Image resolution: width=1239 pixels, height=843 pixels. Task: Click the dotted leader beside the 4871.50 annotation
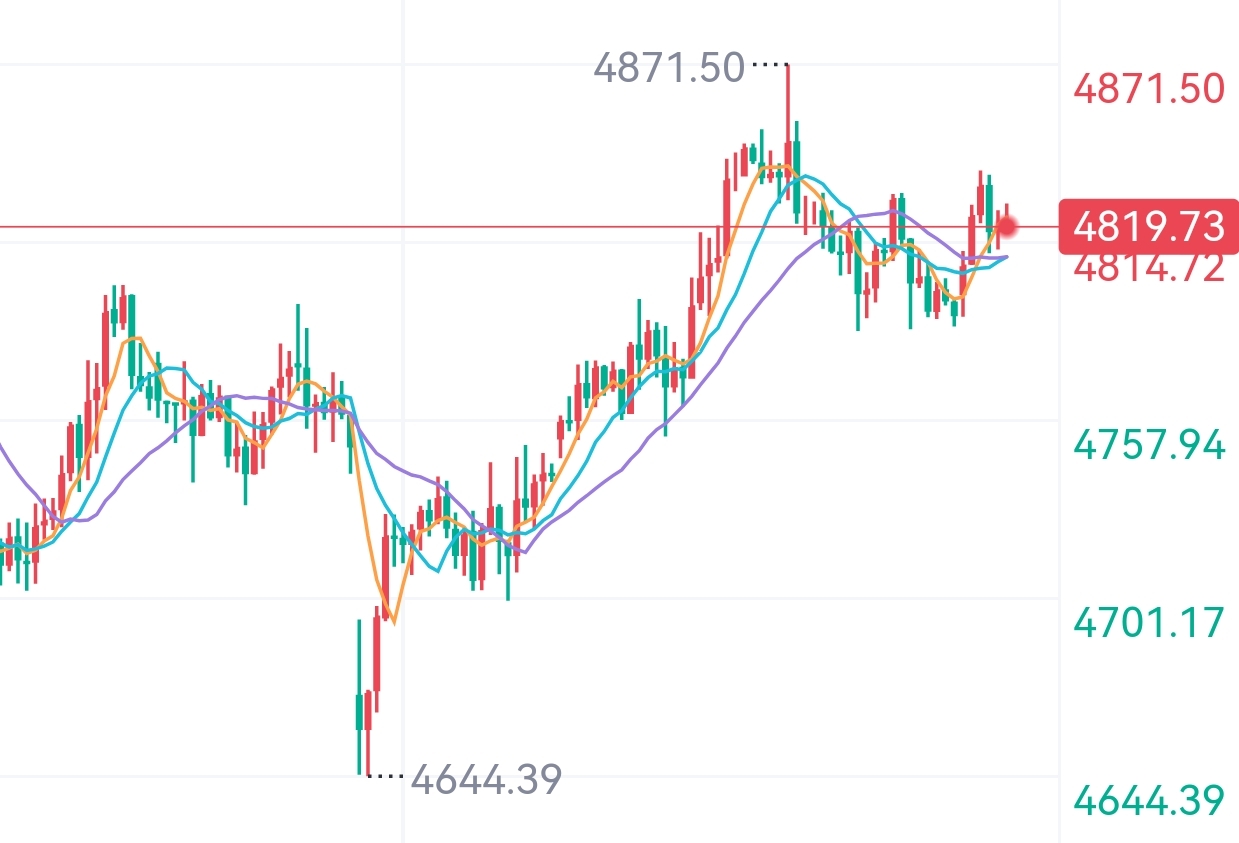pyautogui.click(x=768, y=65)
